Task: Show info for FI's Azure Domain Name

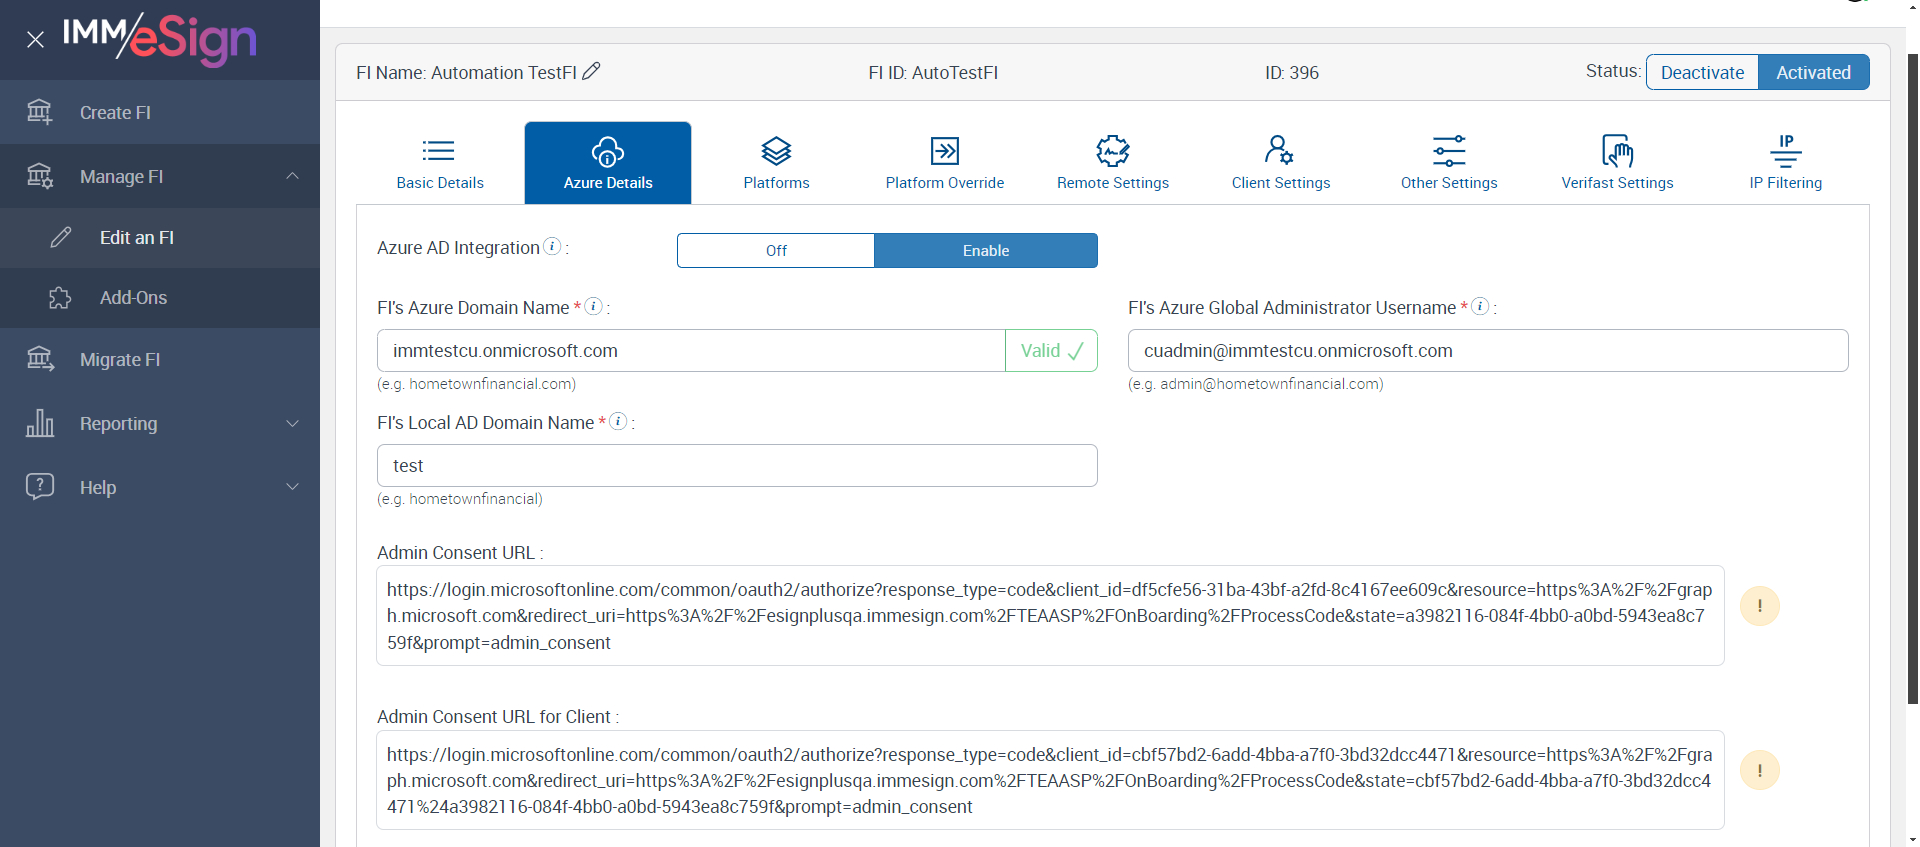Action: [594, 306]
